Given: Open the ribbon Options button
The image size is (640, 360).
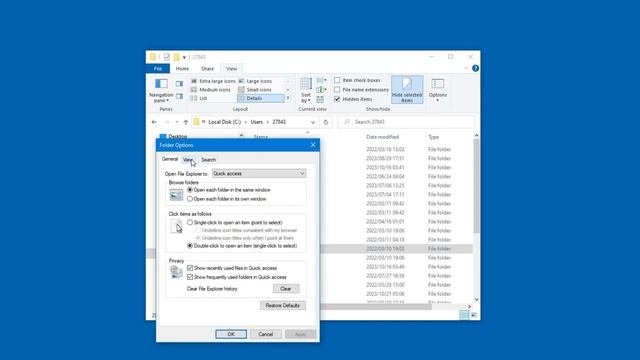Looking at the screenshot, I should point(438,90).
